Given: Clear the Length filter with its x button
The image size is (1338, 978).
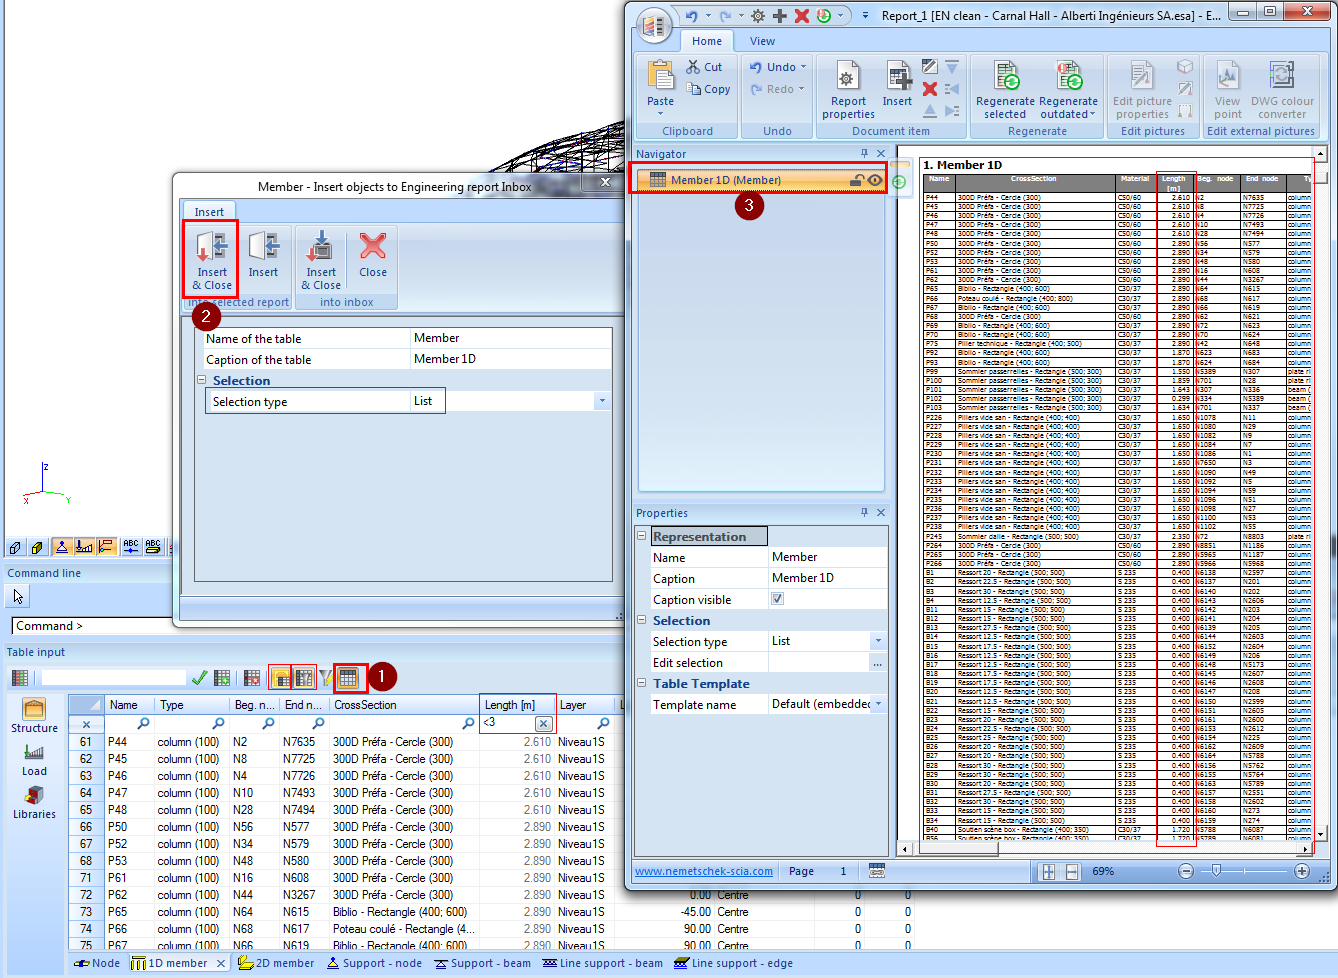Looking at the screenshot, I should [x=543, y=723].
